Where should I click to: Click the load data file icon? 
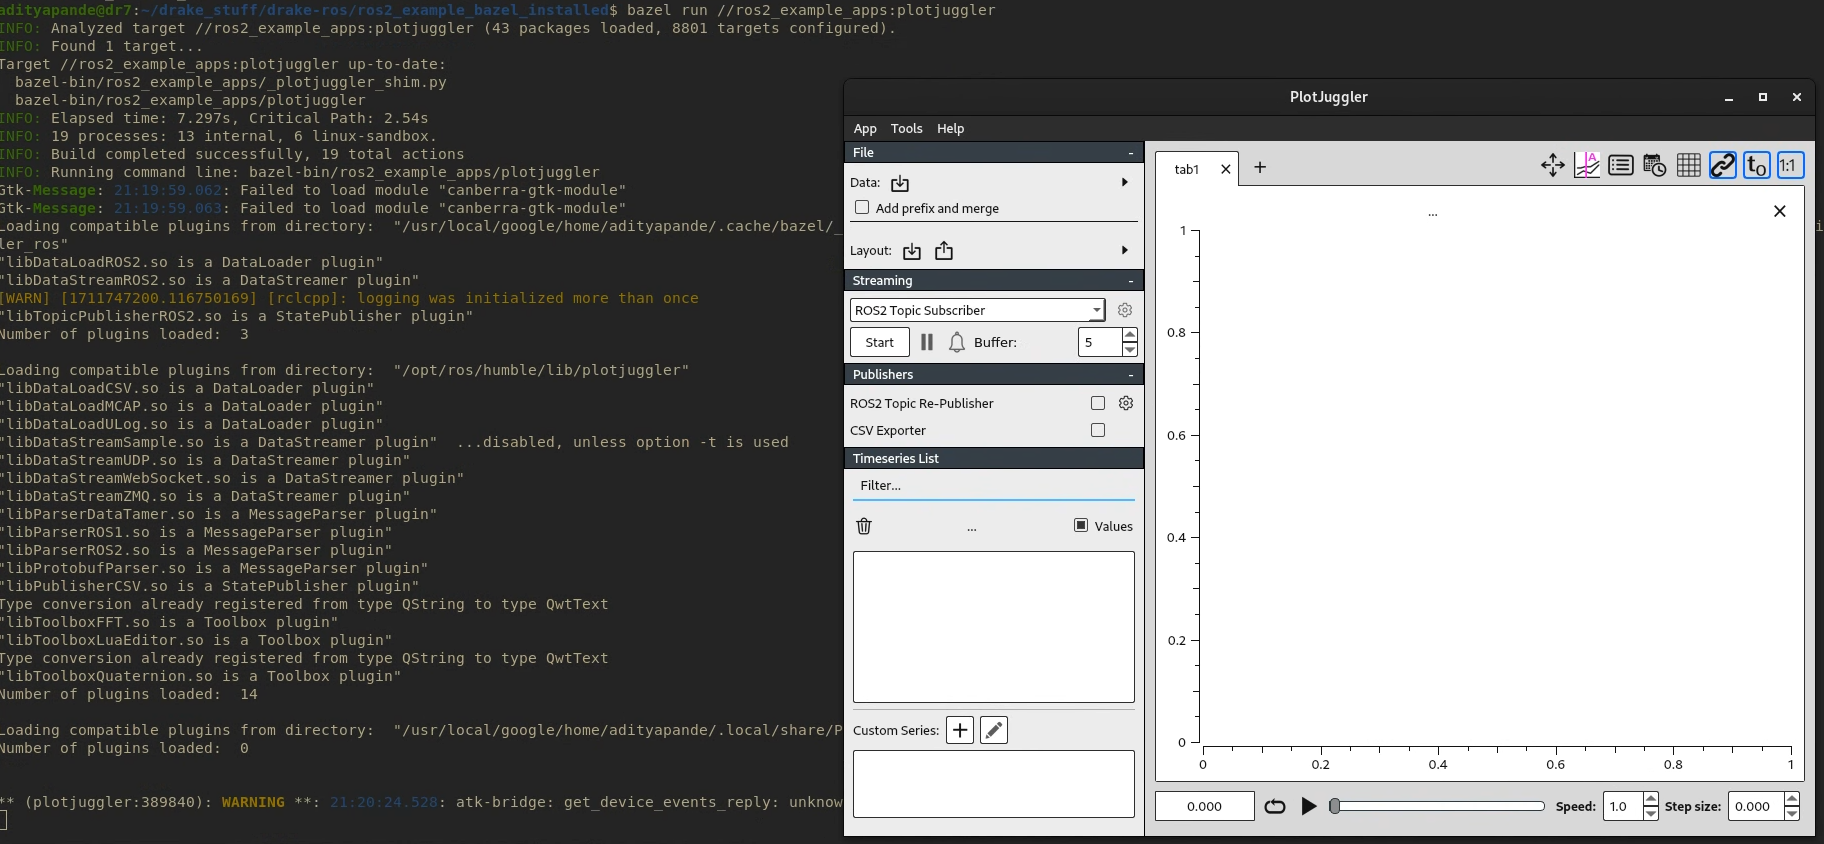[x=900, y=183]
